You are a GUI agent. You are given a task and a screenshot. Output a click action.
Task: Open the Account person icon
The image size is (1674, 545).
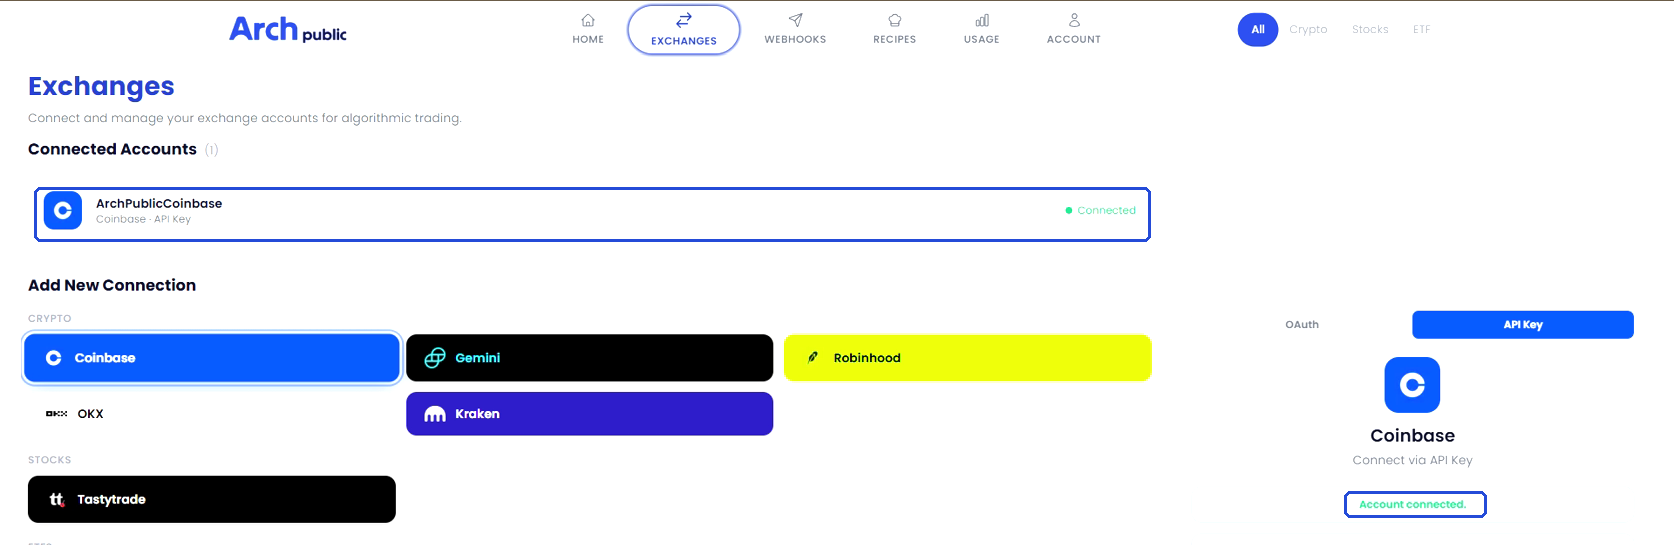pyautogui.click(x=1074, y=20)
